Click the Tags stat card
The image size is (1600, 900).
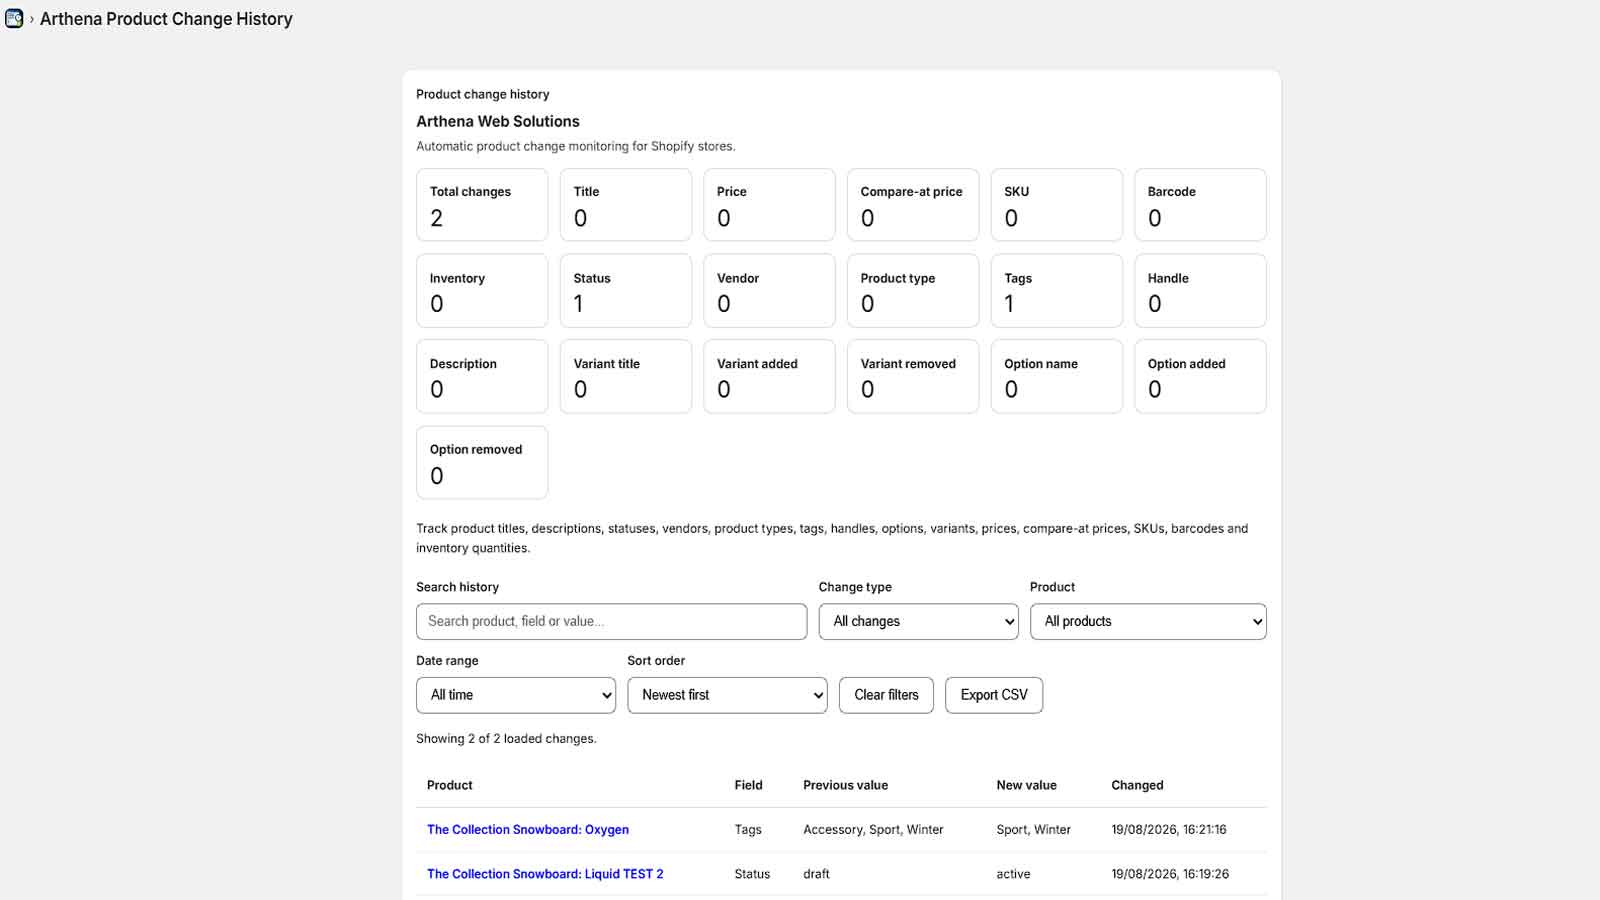tap(1057, 291)
